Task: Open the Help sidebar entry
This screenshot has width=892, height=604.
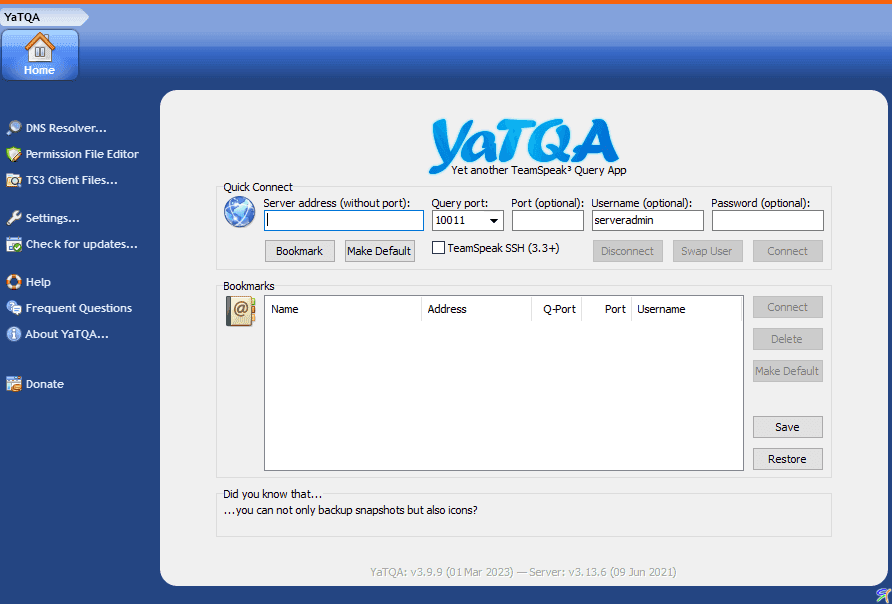Action: 38,282
